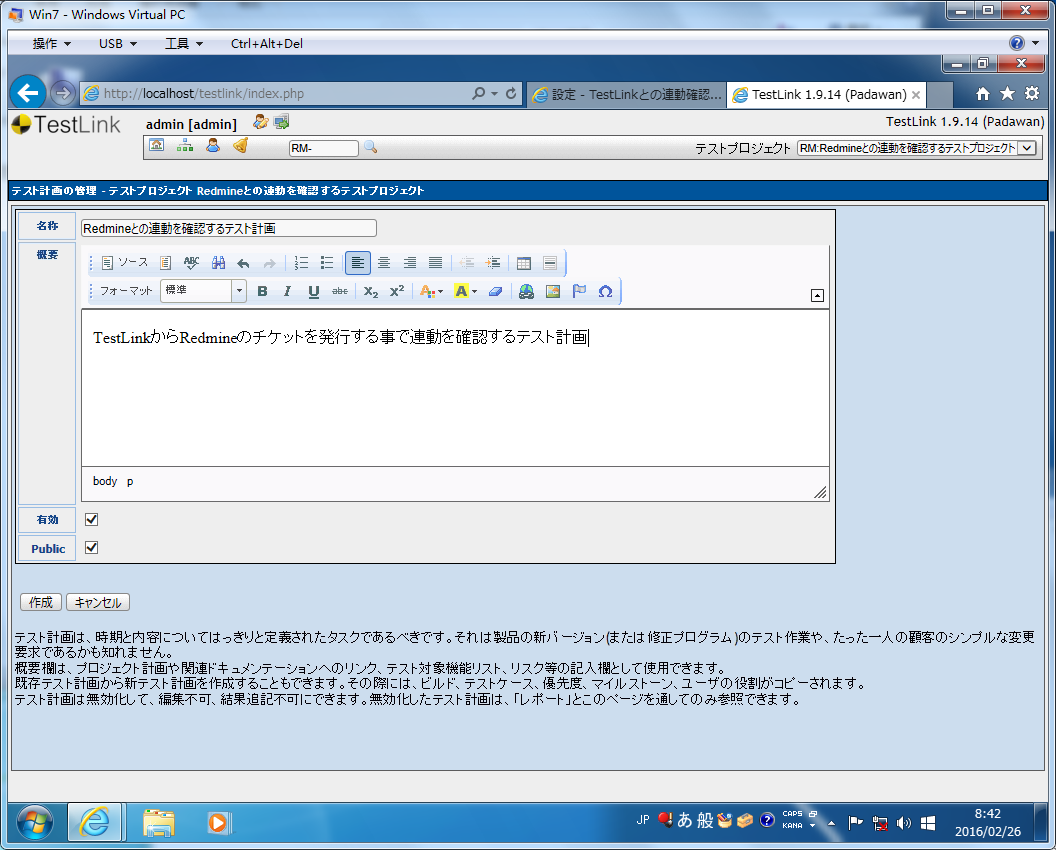Click the remove format eraser icon
The height and width of the screenshot is (850, 1056).
pos(496,291)
